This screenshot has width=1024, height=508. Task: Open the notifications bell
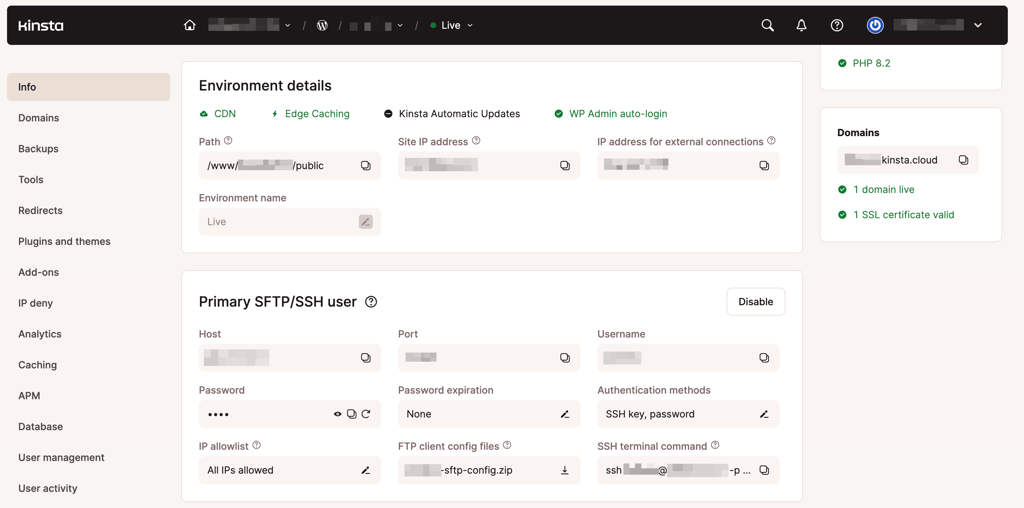pyautogui.click(x=802, y=25)
